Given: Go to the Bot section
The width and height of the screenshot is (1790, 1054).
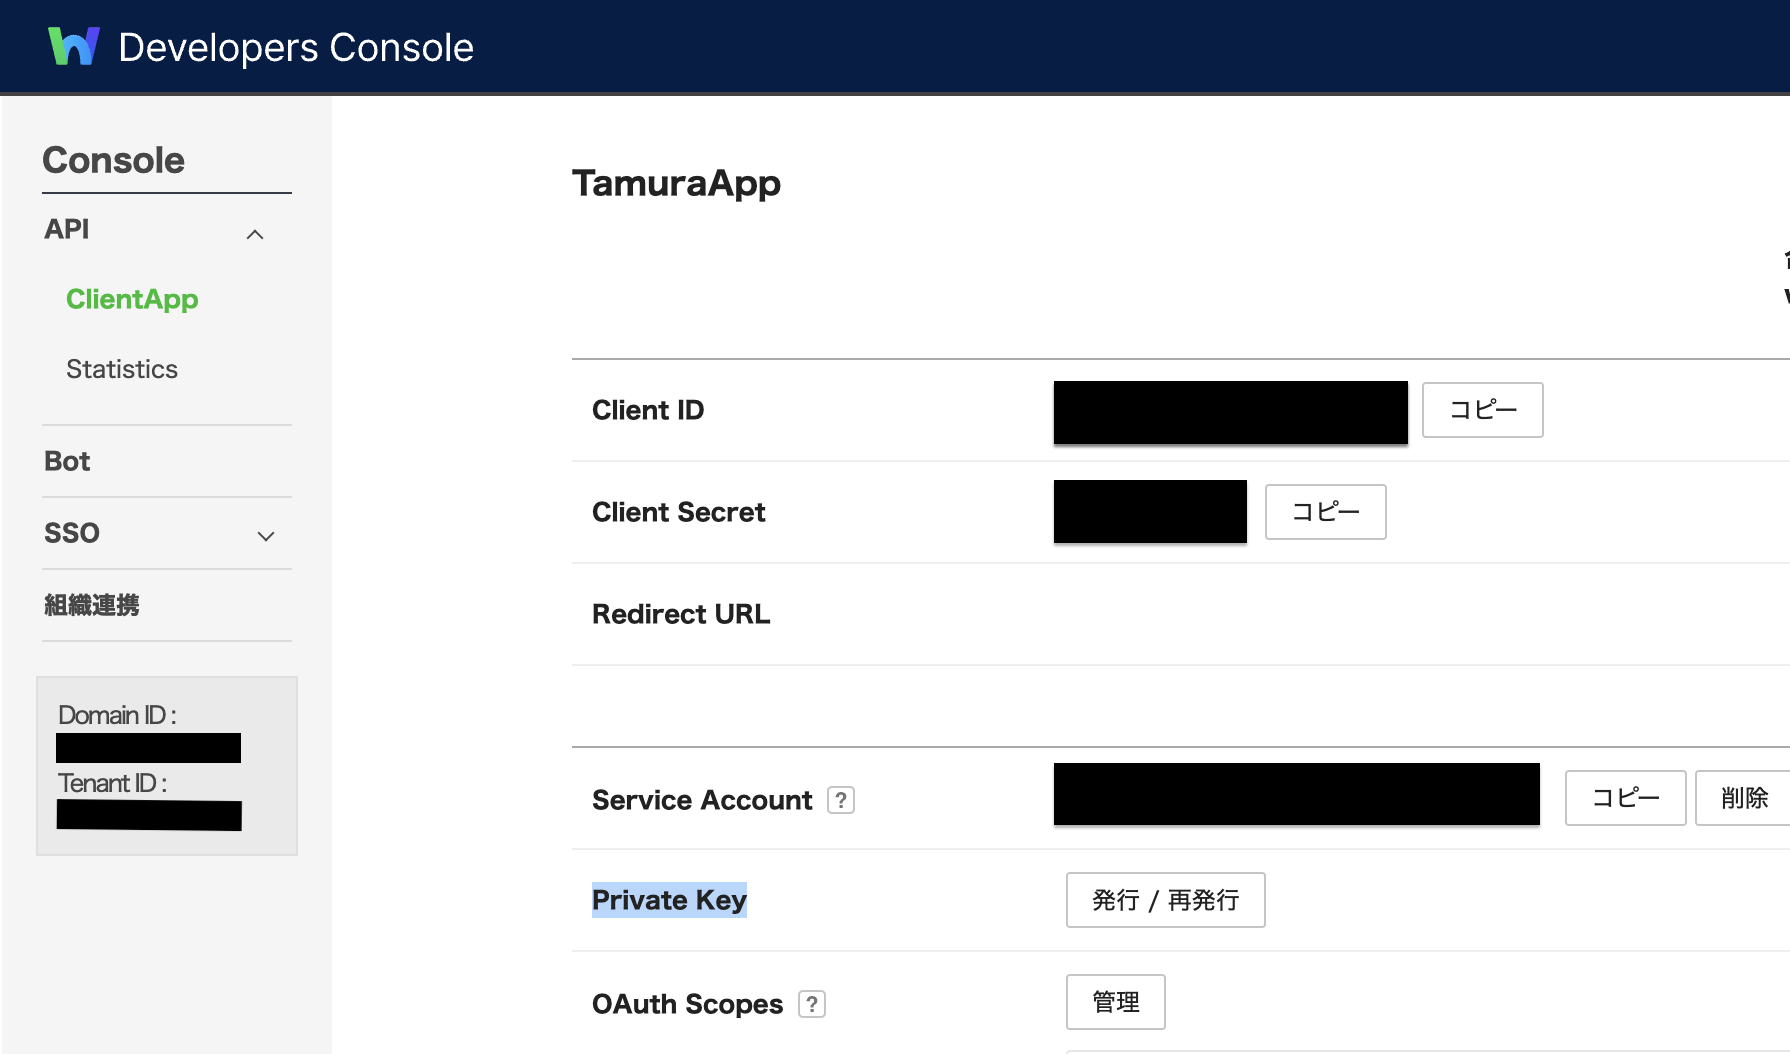Looking at the screenshot, I should click(x=67, y=461).
